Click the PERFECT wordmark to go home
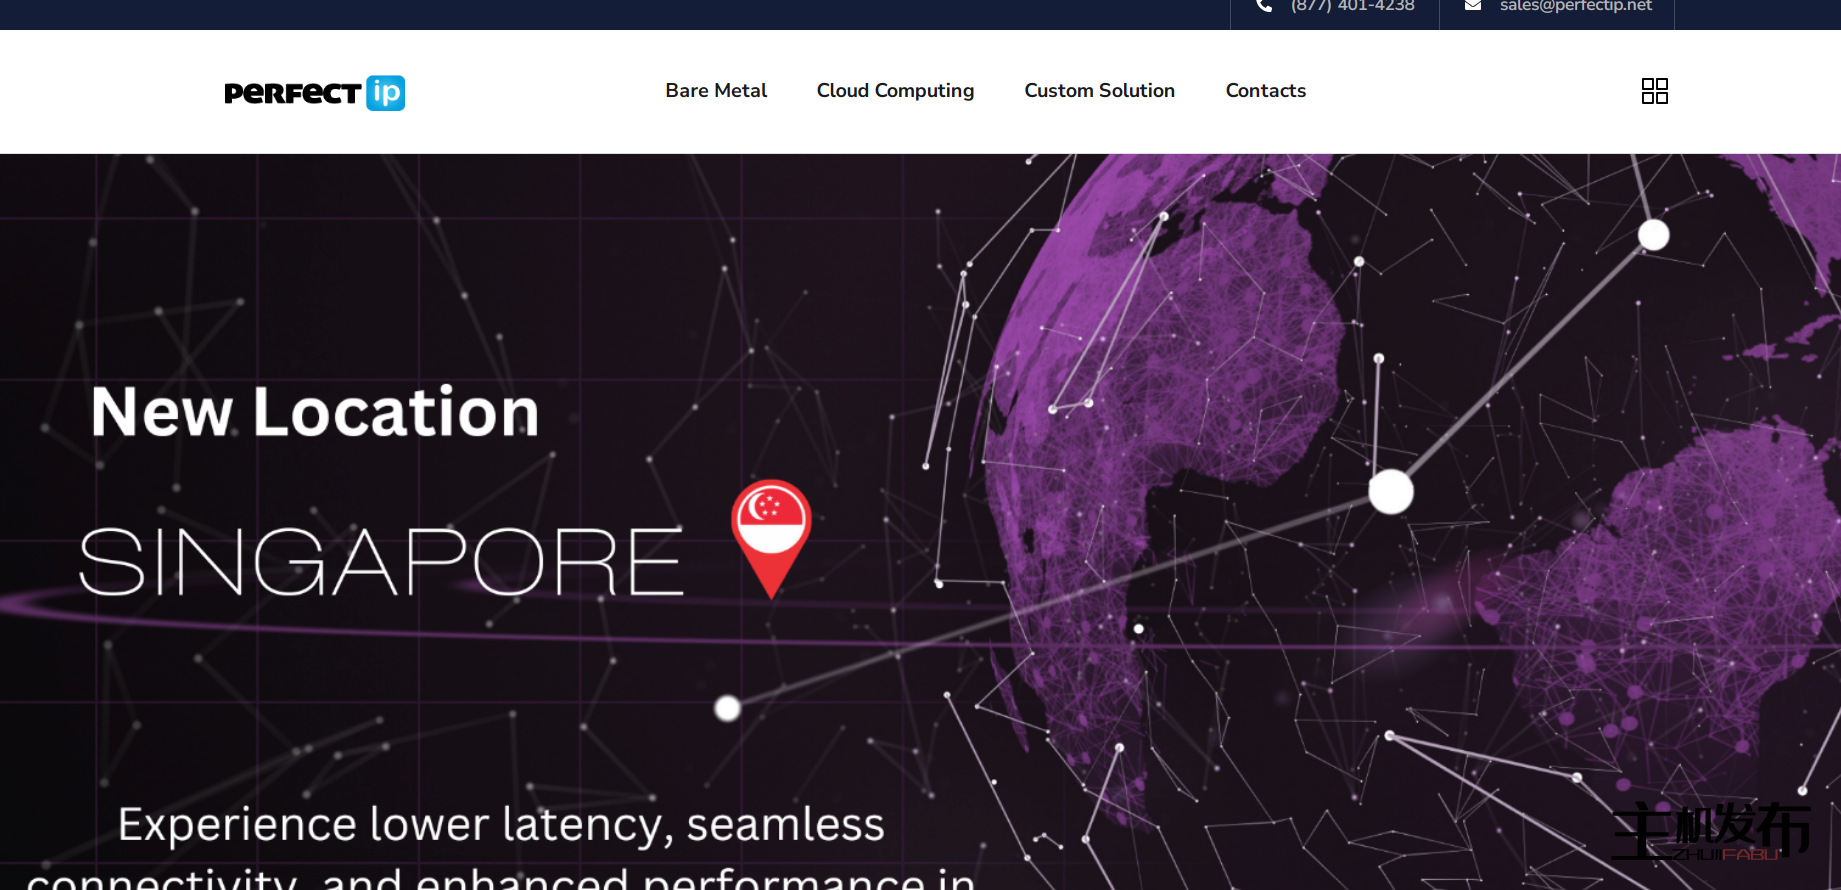 292,94
